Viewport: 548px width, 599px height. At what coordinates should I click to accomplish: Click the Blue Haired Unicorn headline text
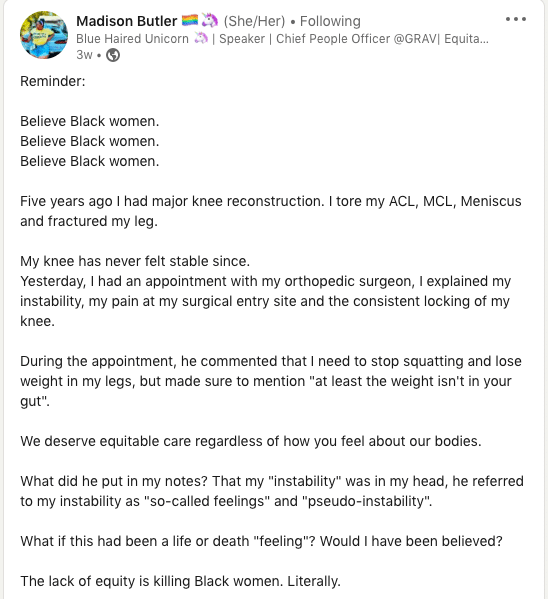click(x=132, y=39)
